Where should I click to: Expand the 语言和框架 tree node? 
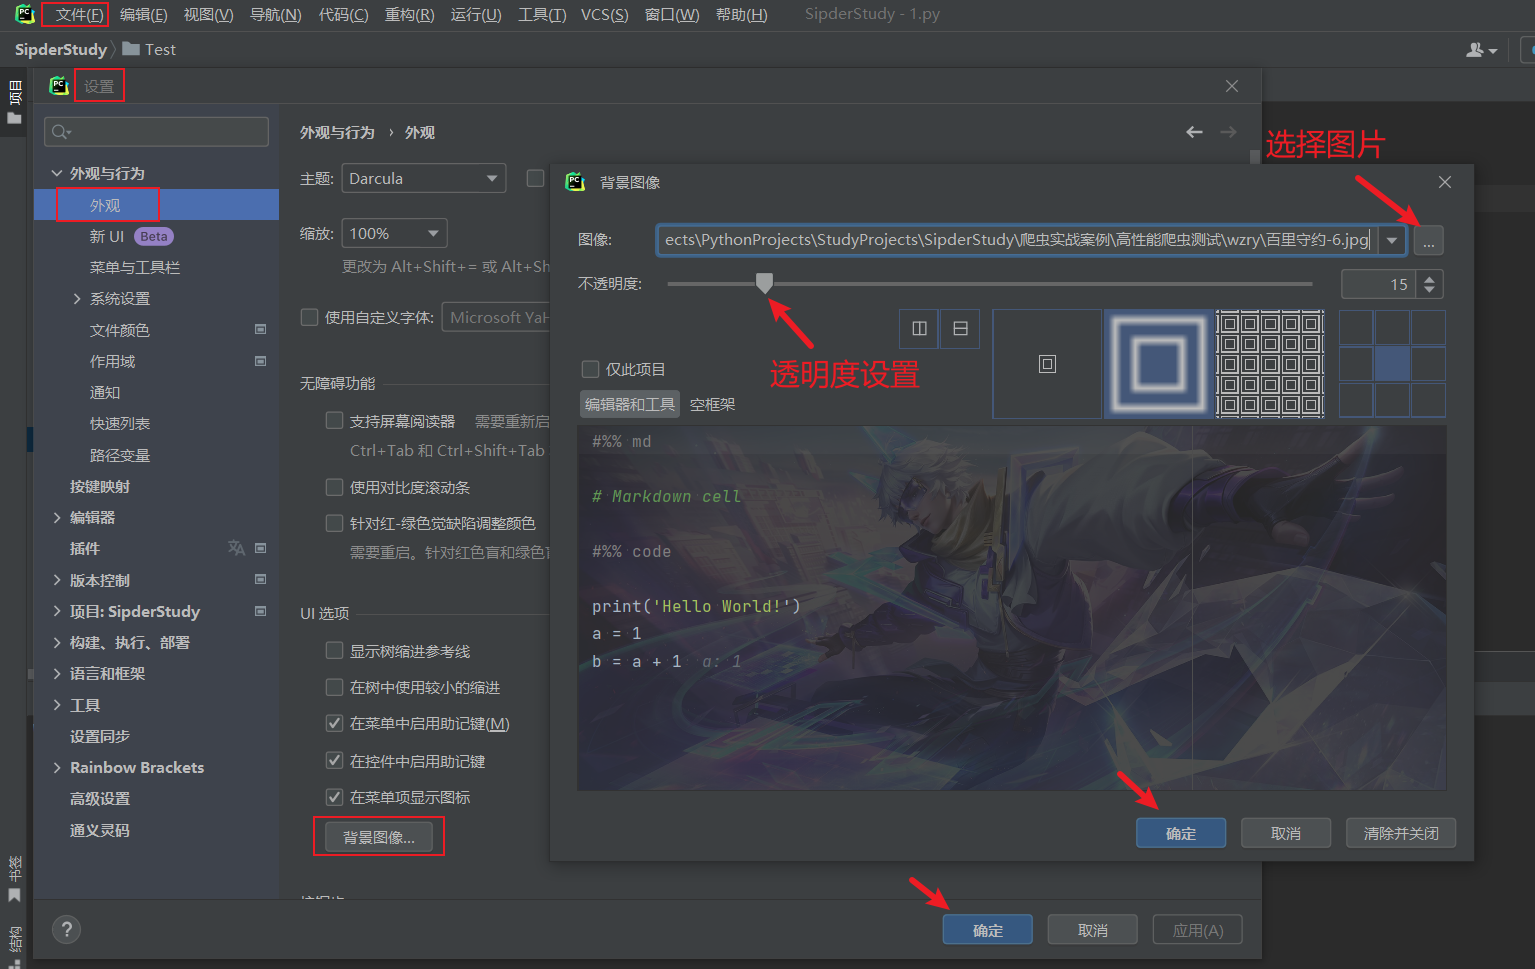[x=57, y=673]
